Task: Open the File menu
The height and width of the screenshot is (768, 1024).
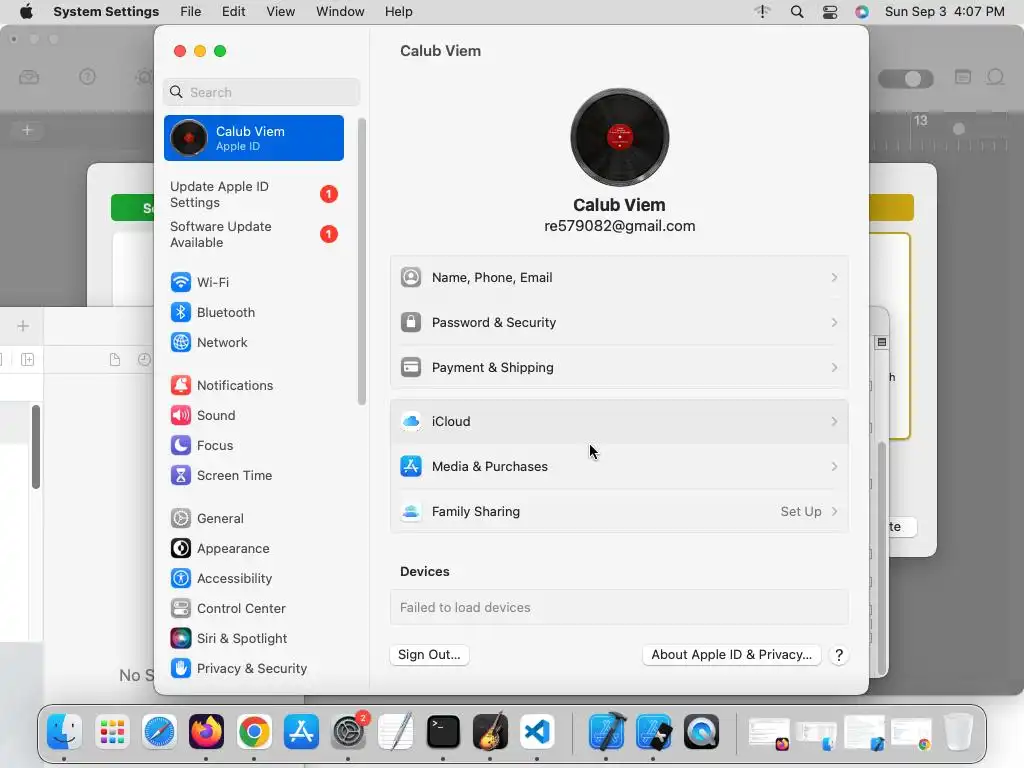Action: click(x=191, y=12)
